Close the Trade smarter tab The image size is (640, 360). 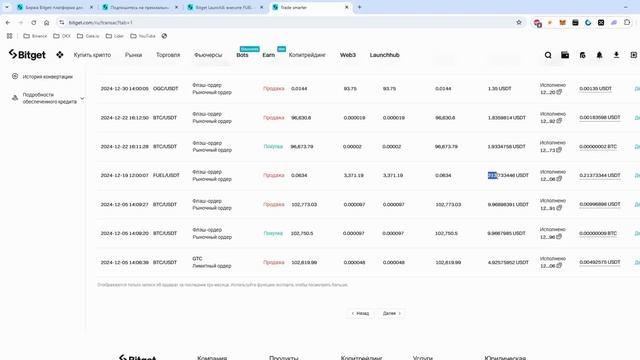(x=347, y=7)
